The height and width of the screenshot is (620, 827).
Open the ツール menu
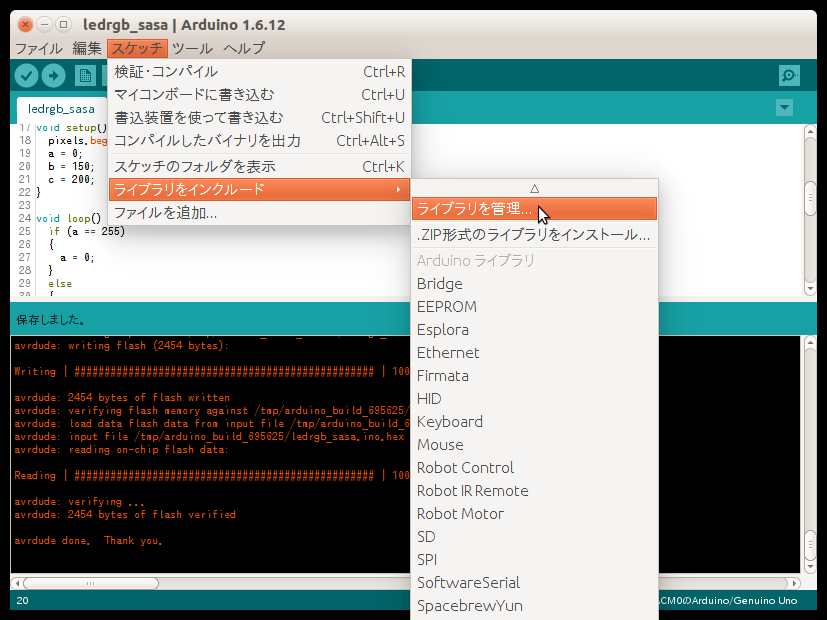[192, 49]
